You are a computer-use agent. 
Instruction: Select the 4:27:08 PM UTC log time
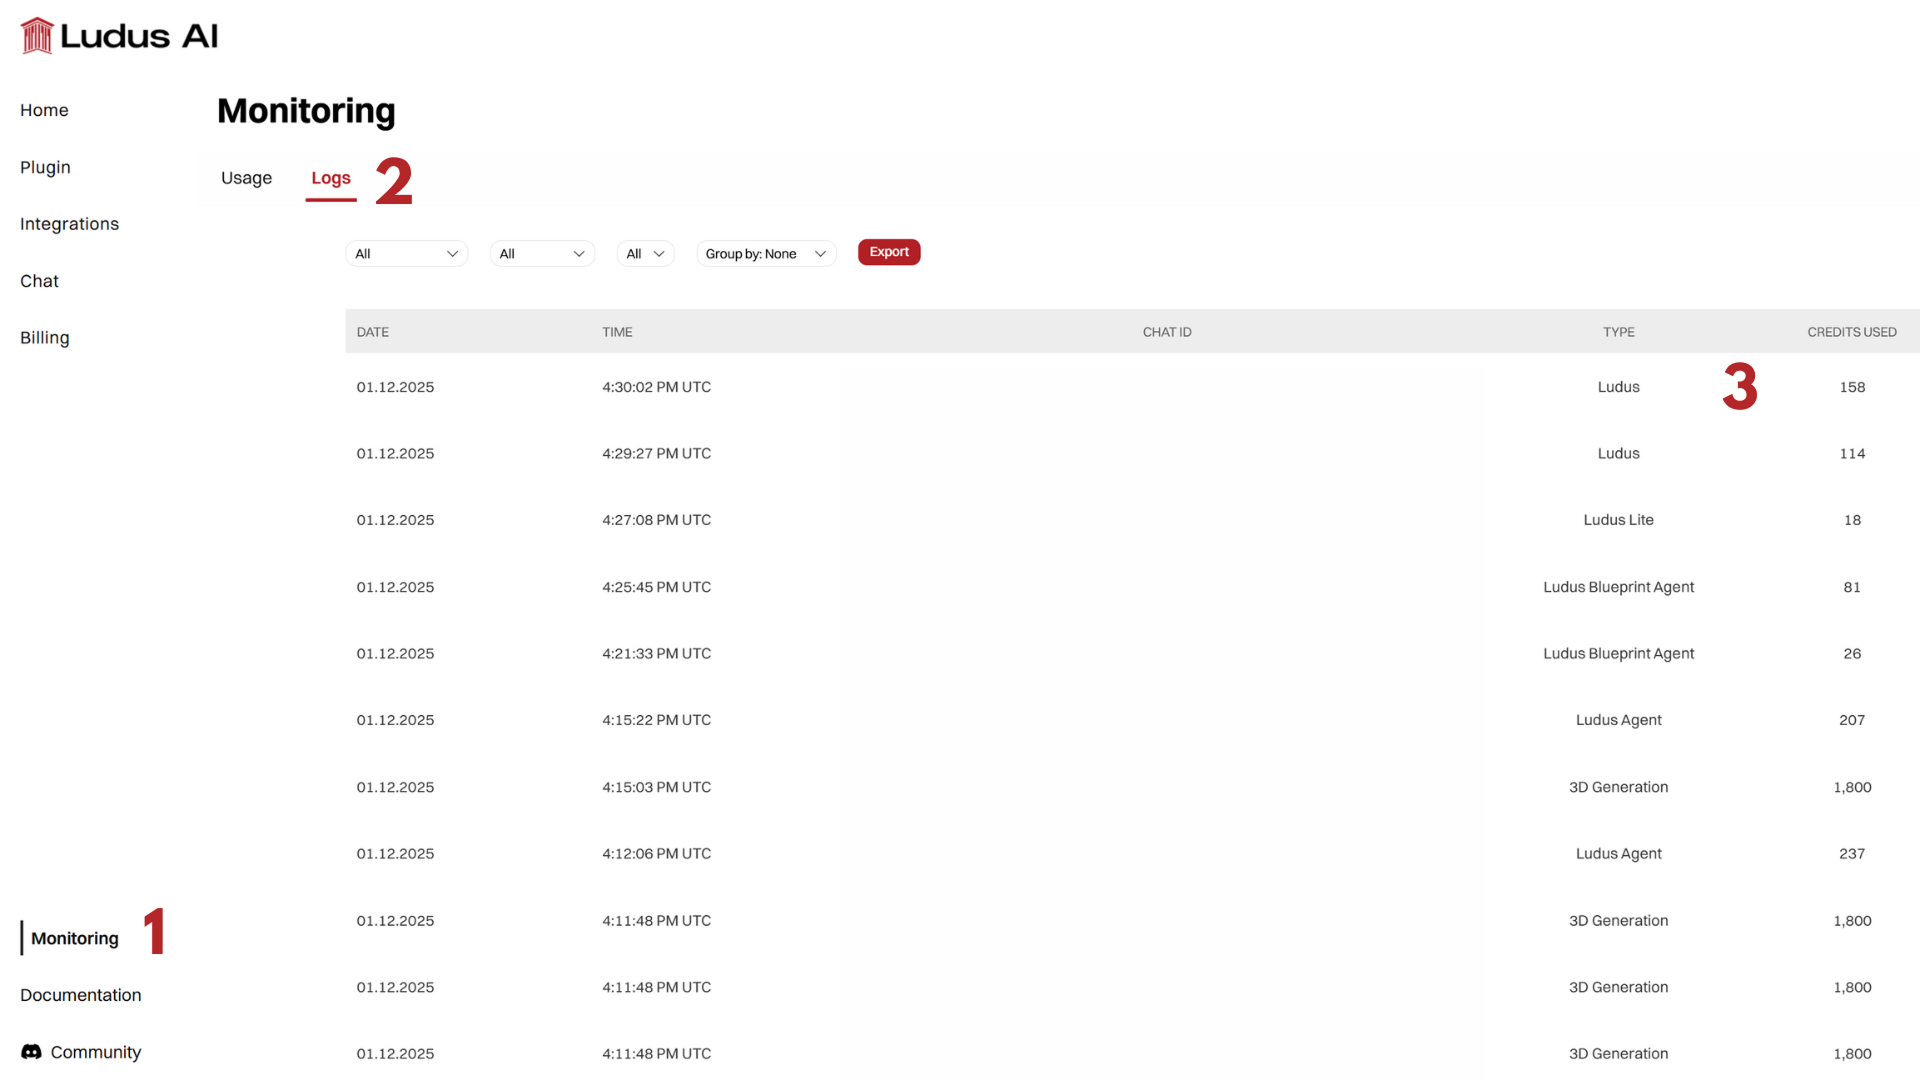[x=656, y=520]
